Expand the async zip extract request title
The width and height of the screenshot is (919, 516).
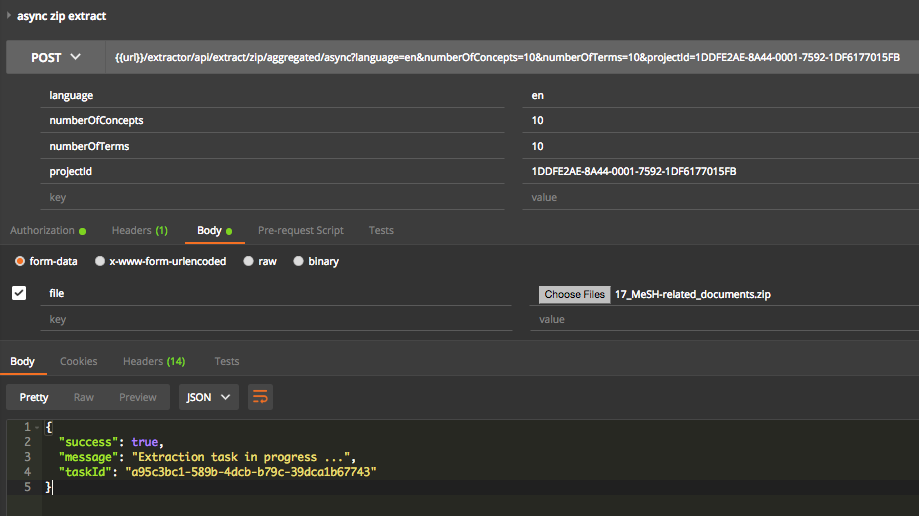click(x=10, y=16)
